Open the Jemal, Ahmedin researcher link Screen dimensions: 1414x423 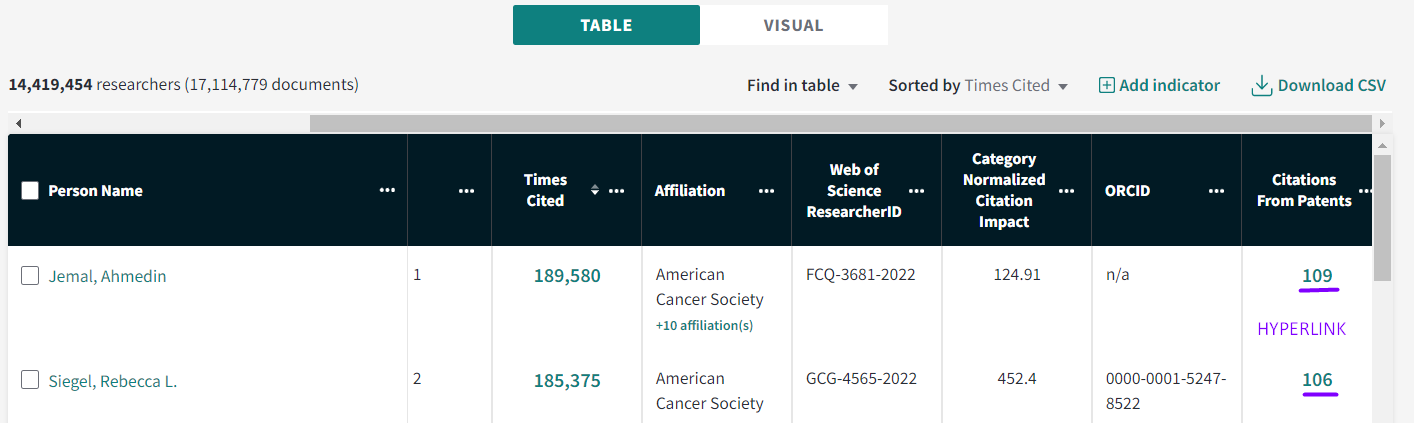(x=107, y=277)
